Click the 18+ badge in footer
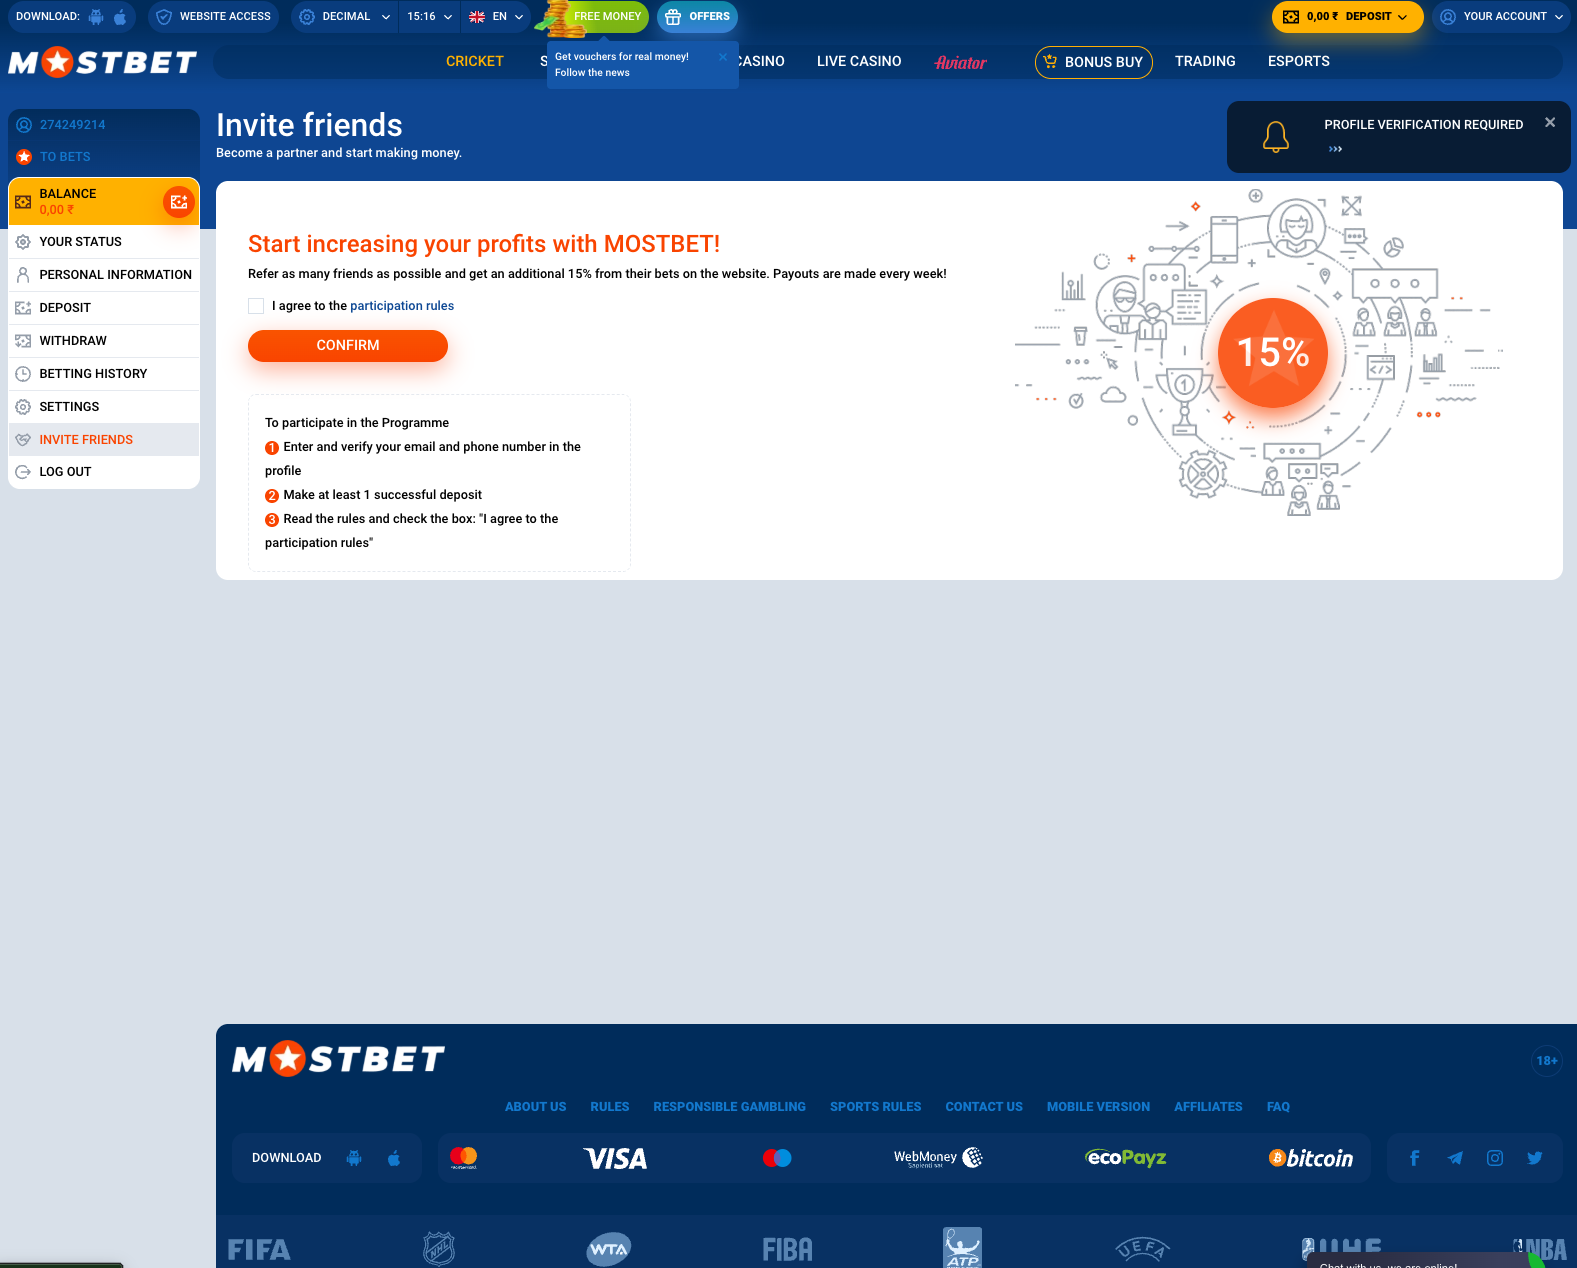The image size is (1577, 1268). point(1547,1061)
